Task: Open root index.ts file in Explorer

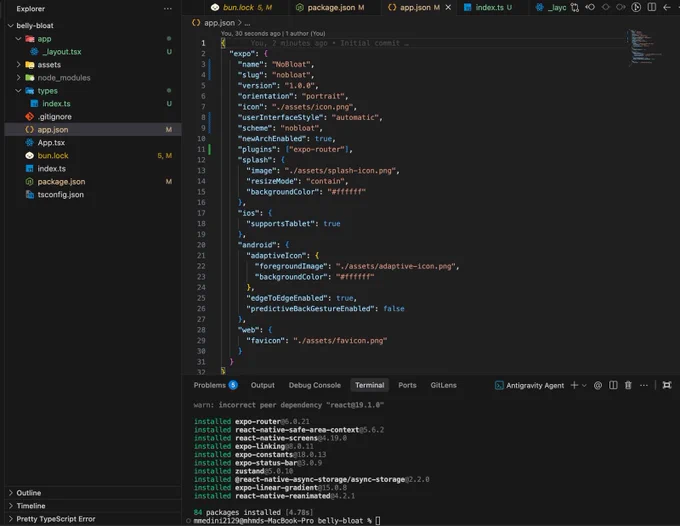Action: tap(52, 169)
